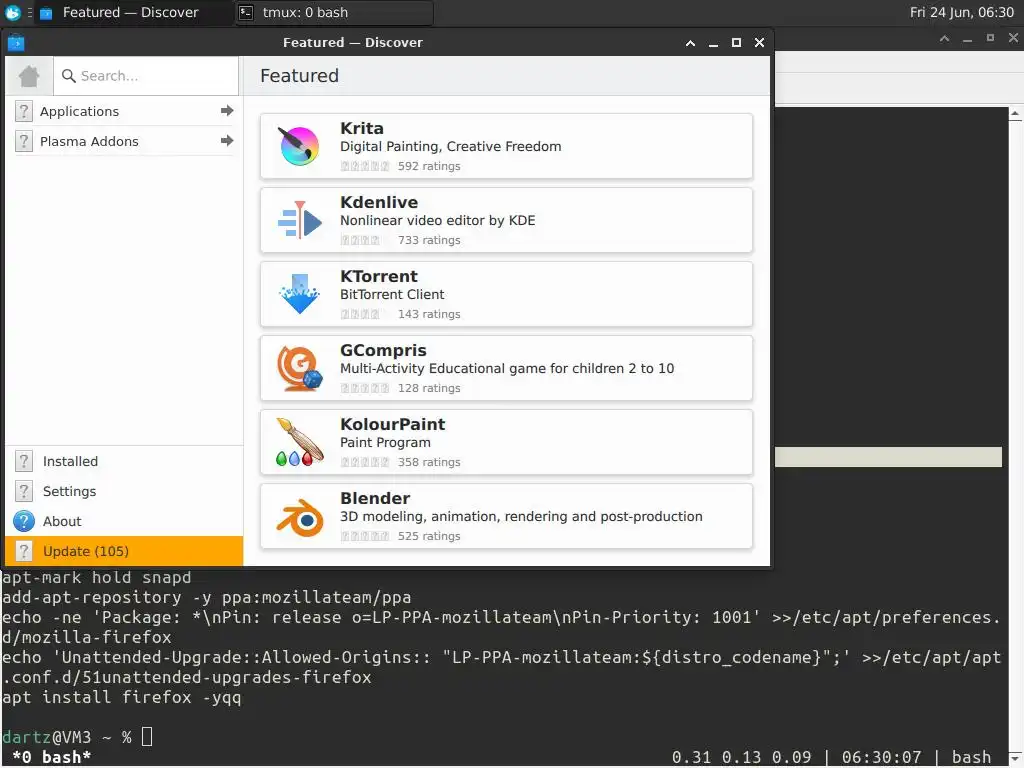
Task: Click the Discover taskbar entry icon
Action: pyautogui.click(x=46, y=13)
